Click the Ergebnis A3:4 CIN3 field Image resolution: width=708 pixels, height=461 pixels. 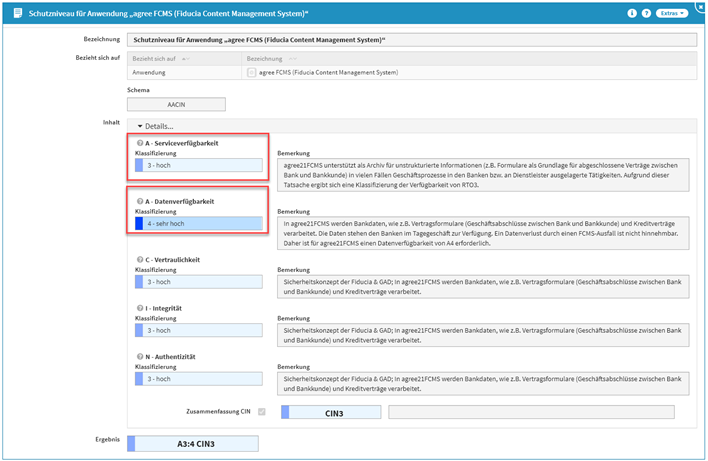(x=193, y=444)
